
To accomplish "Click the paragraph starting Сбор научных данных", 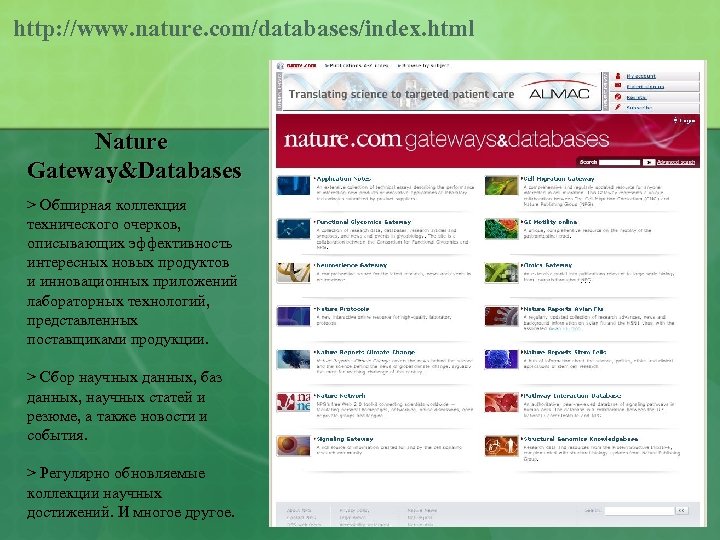I will click(x=124, y=406).
